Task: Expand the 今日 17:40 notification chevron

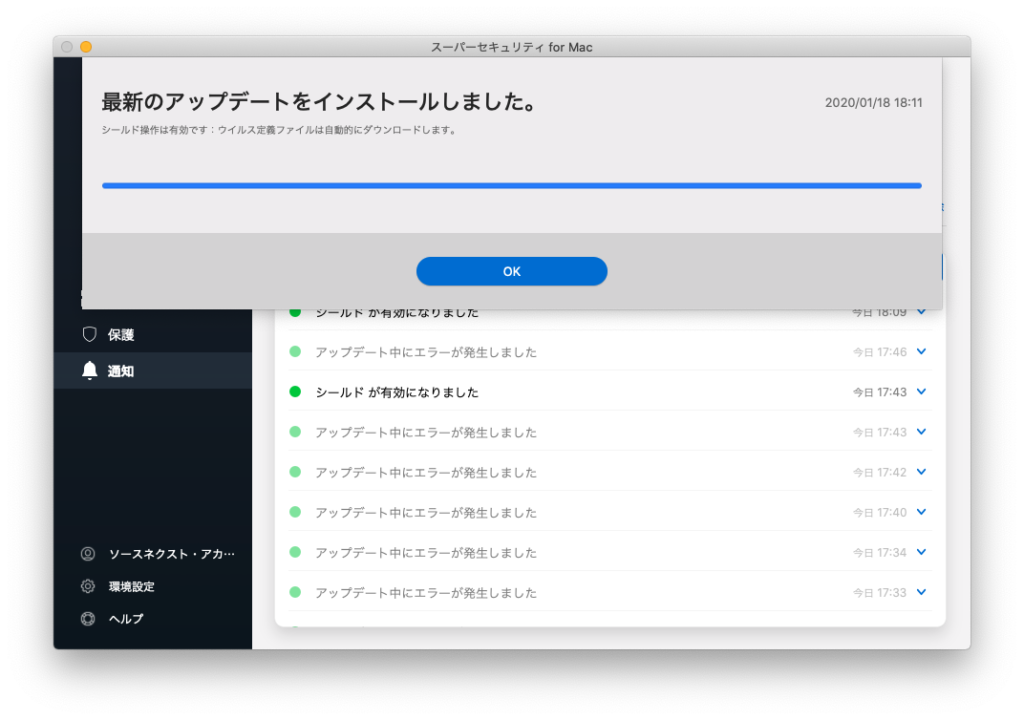Action: tap(921, 512)
